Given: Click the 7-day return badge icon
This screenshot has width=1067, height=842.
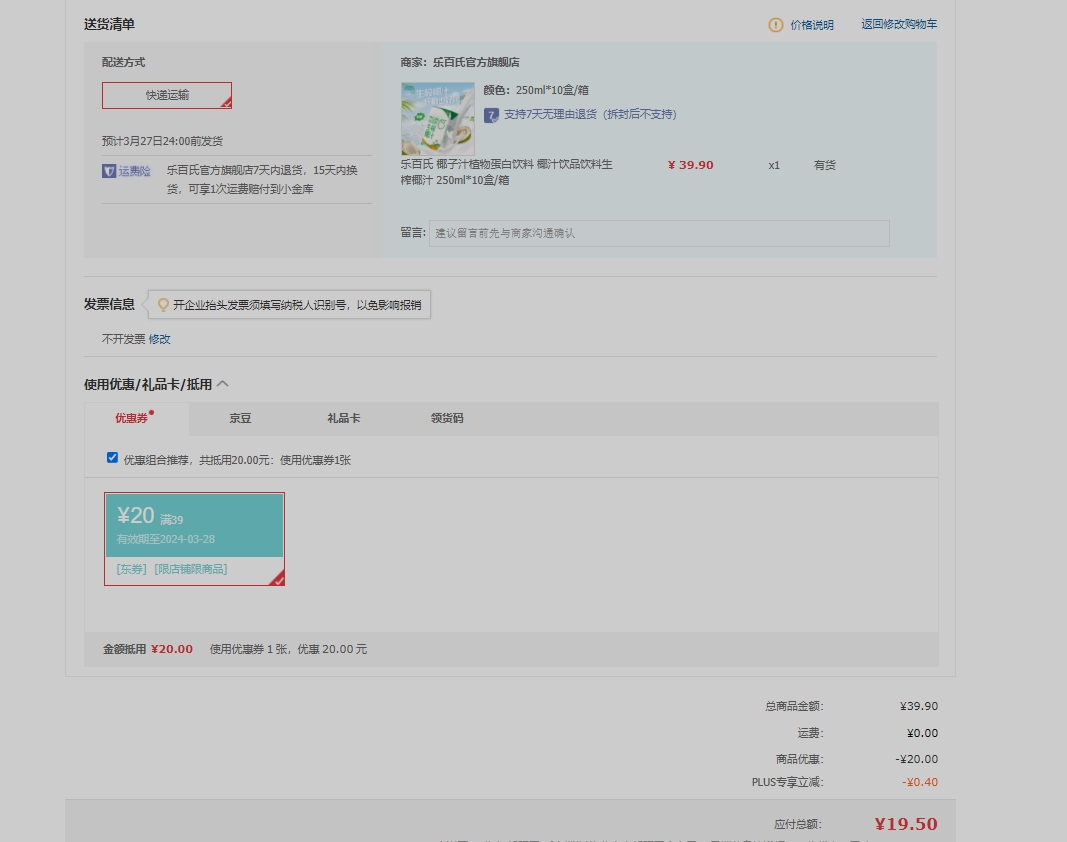Looking at the screenshot, I should pos(491,115).
